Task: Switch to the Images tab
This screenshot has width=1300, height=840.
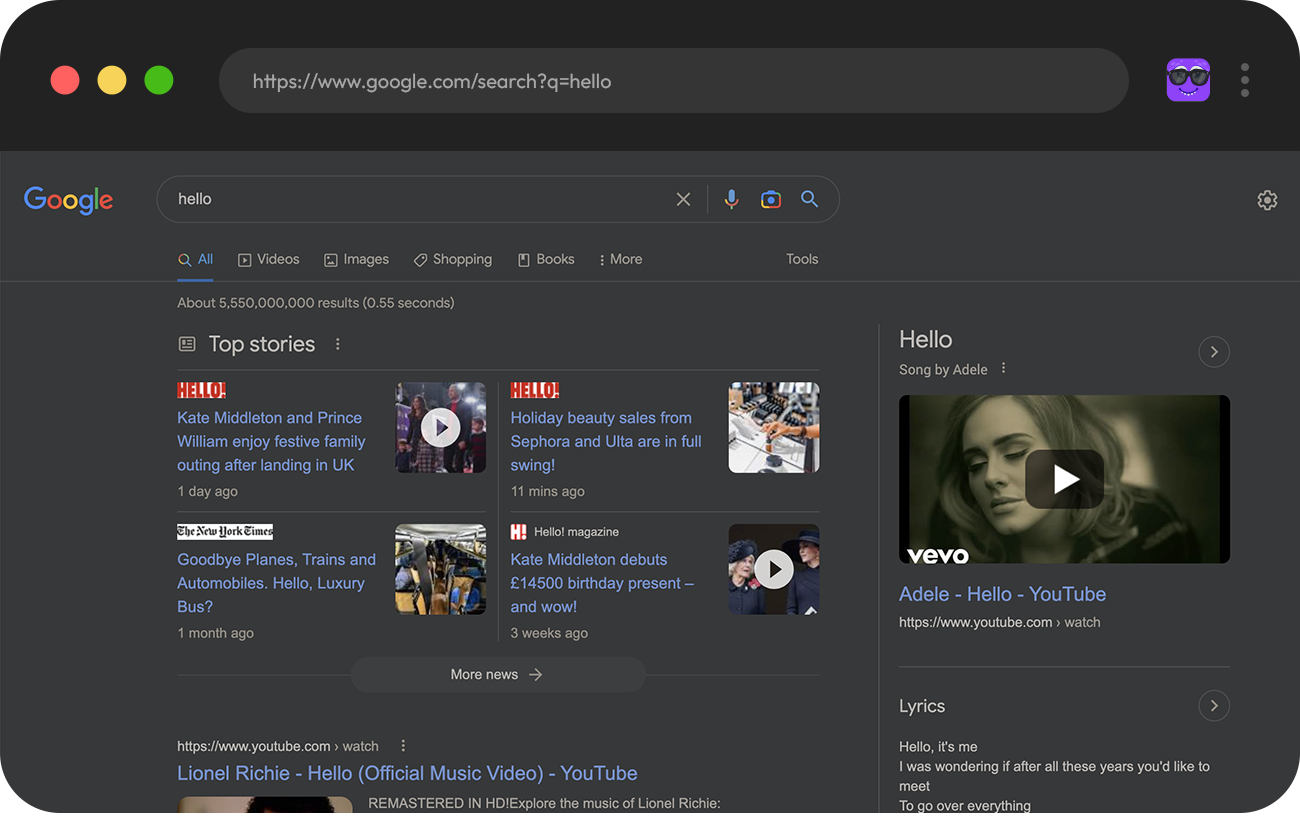Action: (356, 259)
